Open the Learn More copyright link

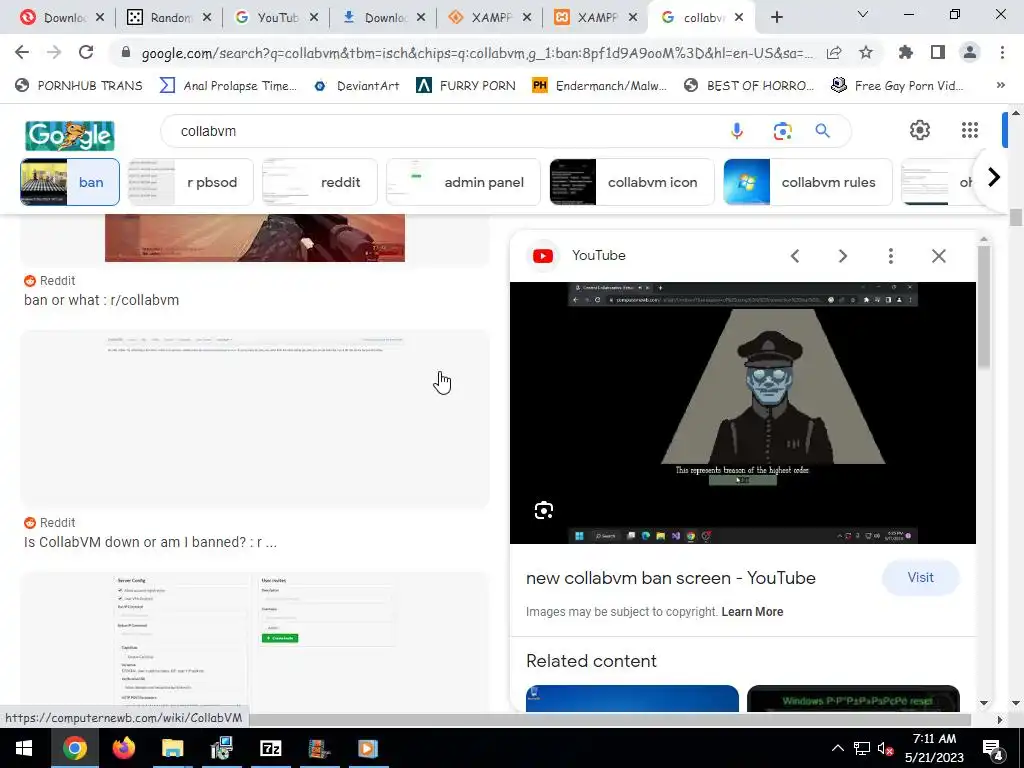(x=752, y=612)
